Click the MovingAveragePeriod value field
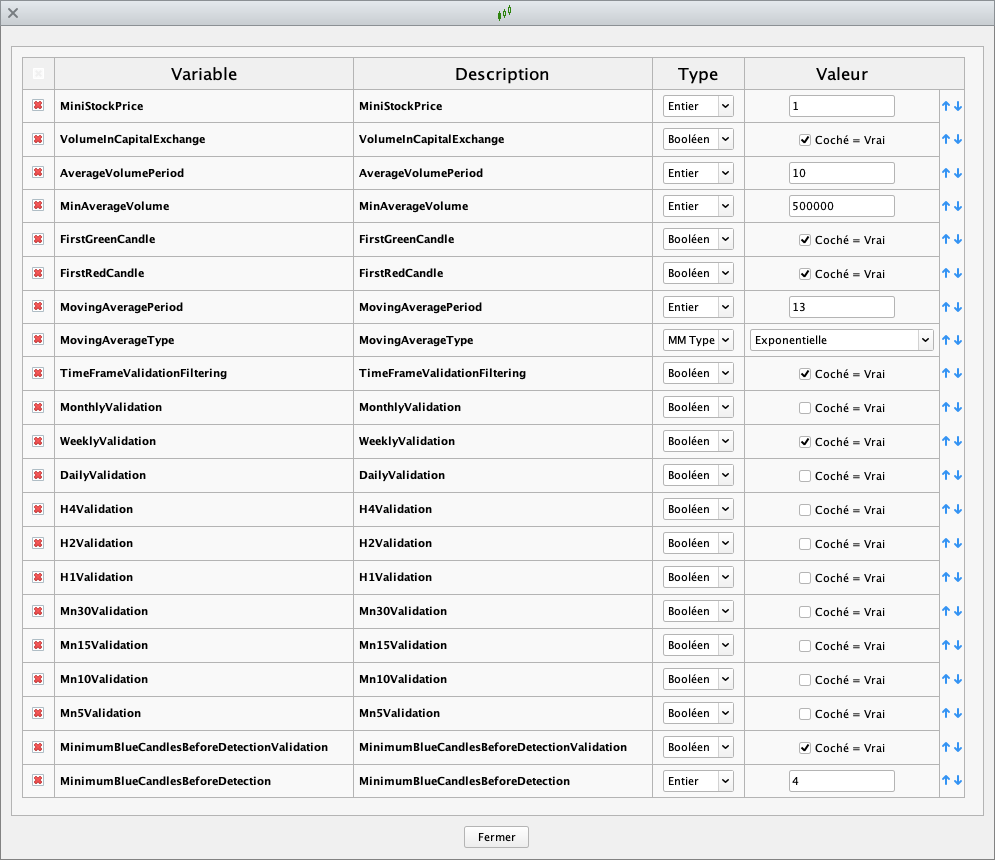995x860 pixels. 841,307
